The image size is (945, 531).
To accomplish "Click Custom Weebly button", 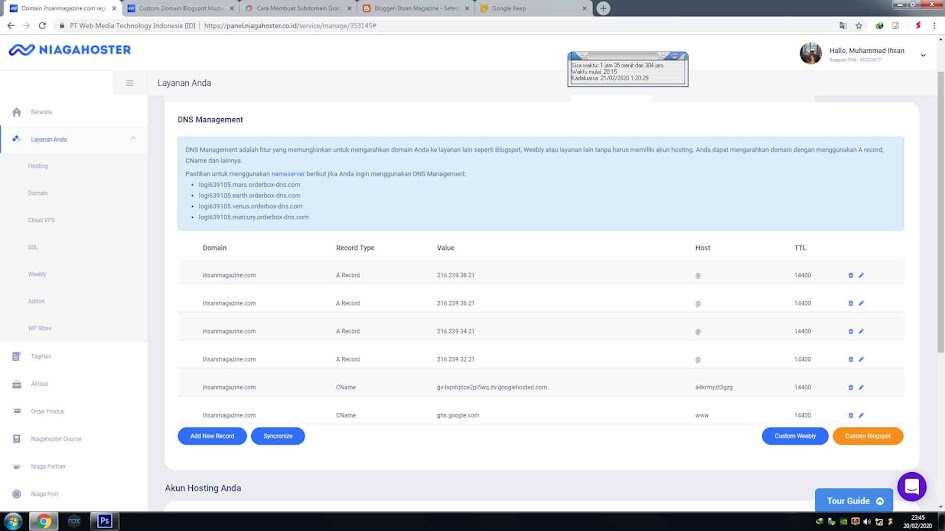I will coord(795,436).
